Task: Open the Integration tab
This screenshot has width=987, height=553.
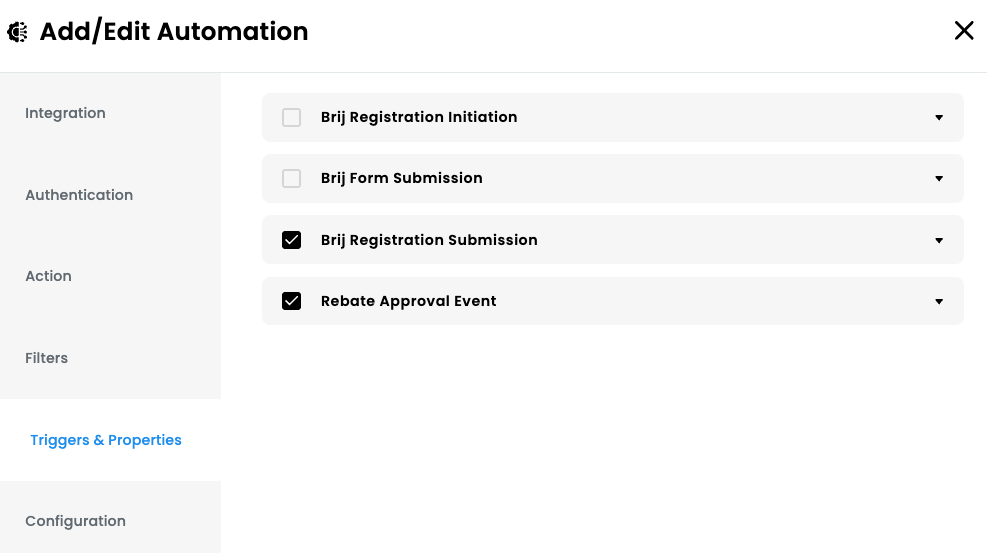Action: (65, 113)
